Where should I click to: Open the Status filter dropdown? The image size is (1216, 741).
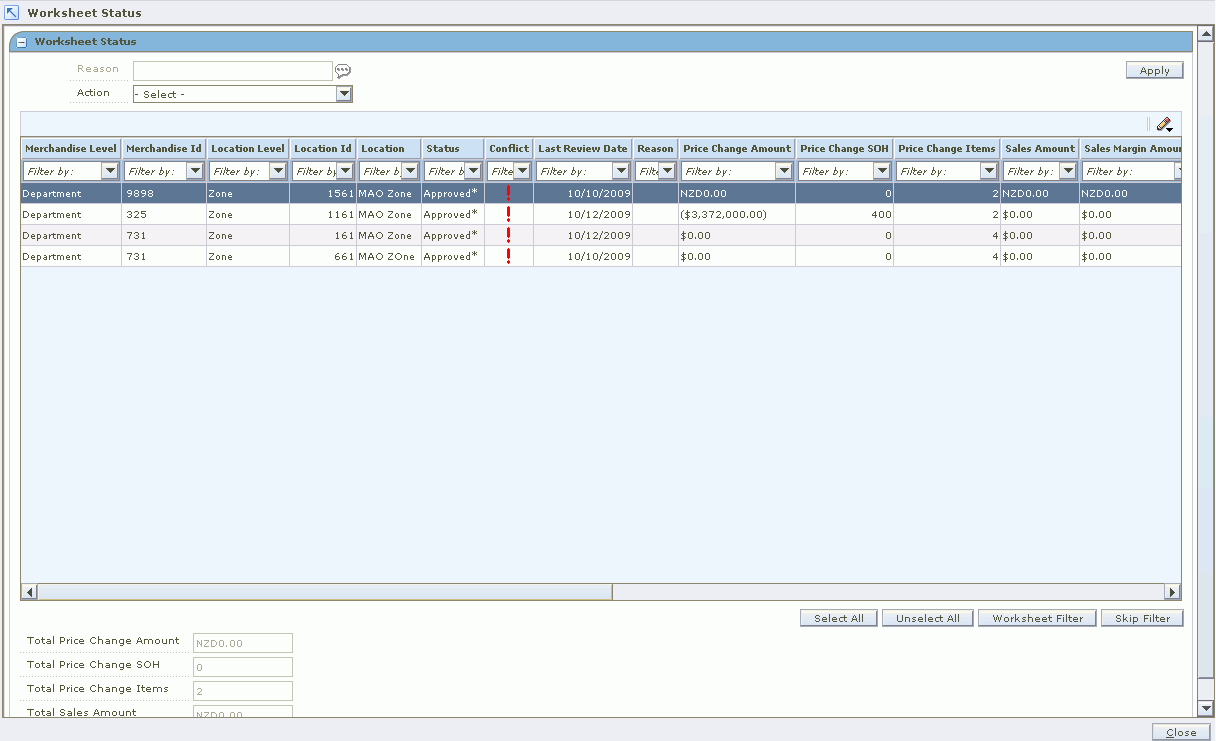coord(474,171)
